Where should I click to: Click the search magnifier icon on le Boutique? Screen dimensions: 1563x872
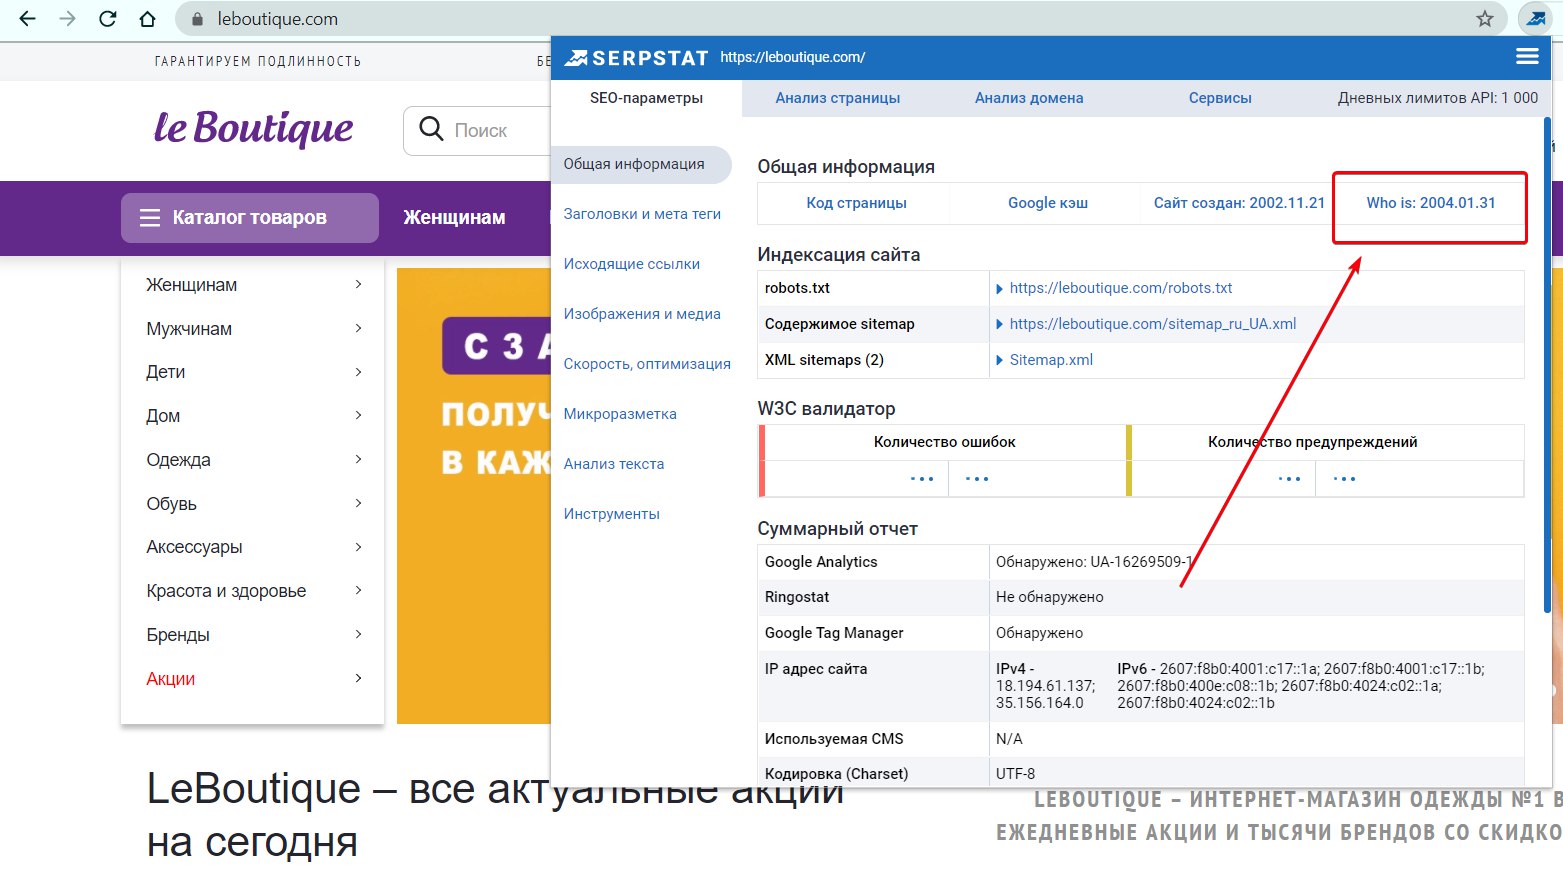point(431,129)
